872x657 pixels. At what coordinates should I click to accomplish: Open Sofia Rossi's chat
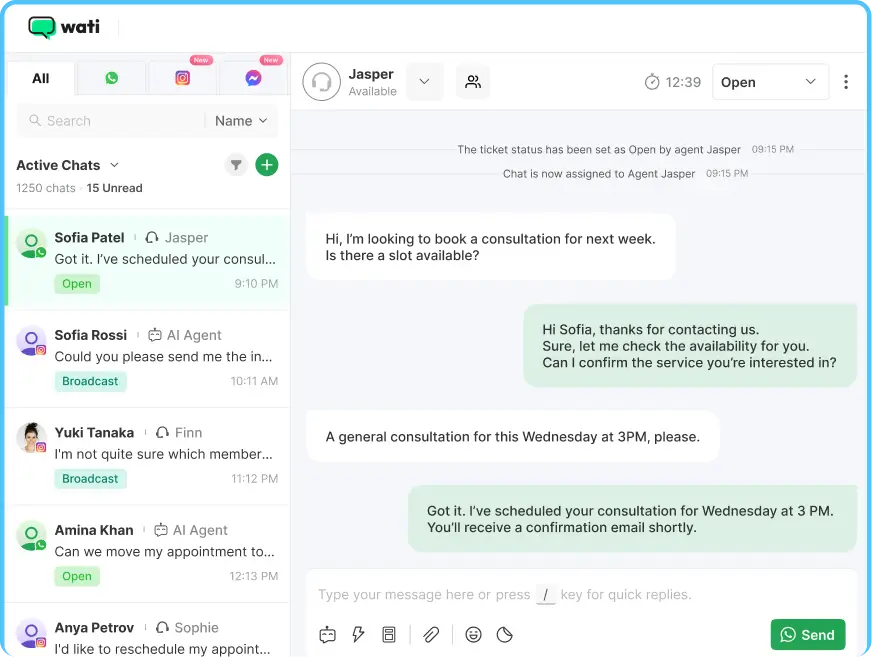tap(147, 358)
